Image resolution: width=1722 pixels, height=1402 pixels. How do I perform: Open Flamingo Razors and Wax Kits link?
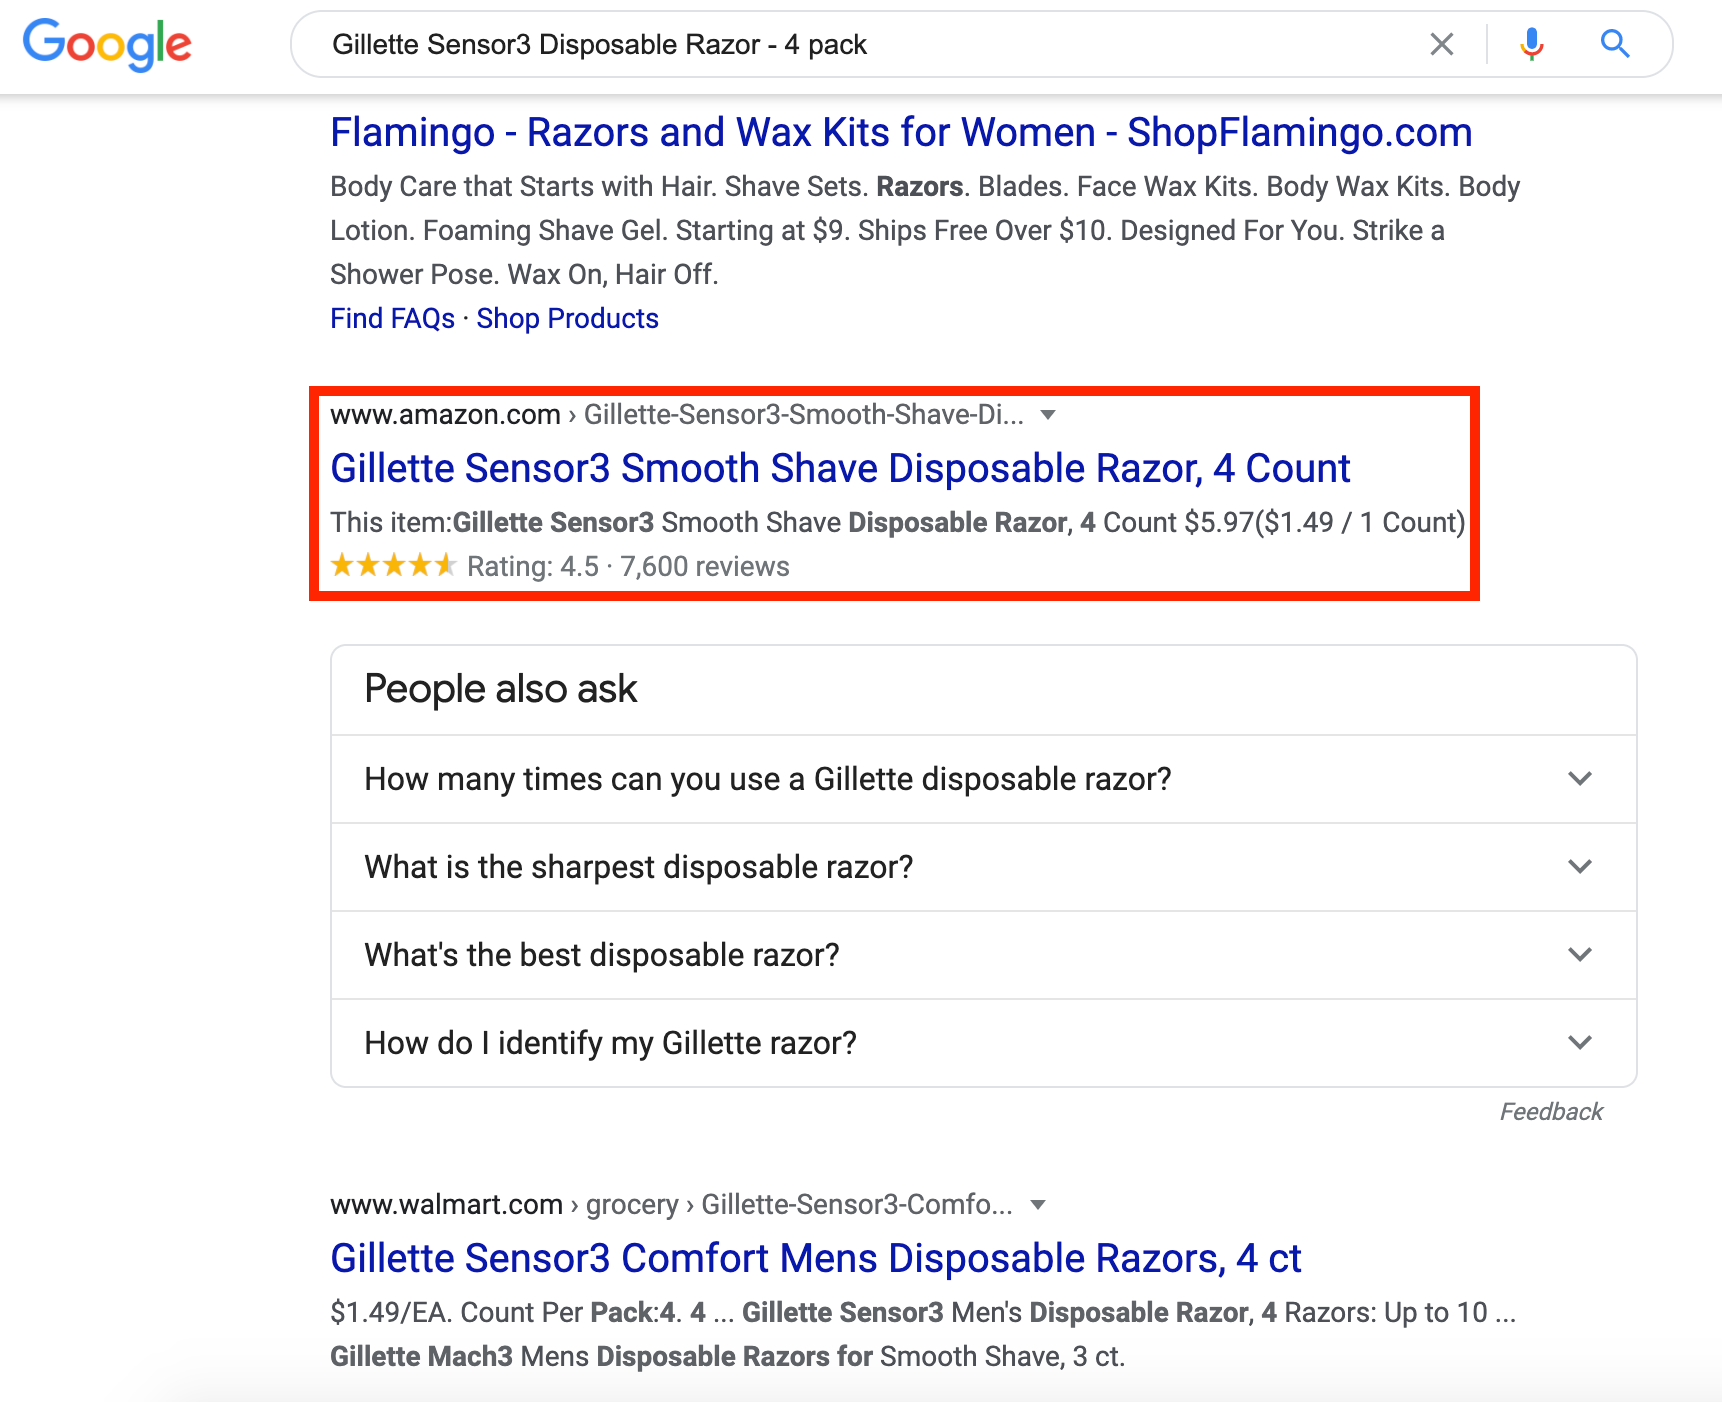(x=901, y=132)
